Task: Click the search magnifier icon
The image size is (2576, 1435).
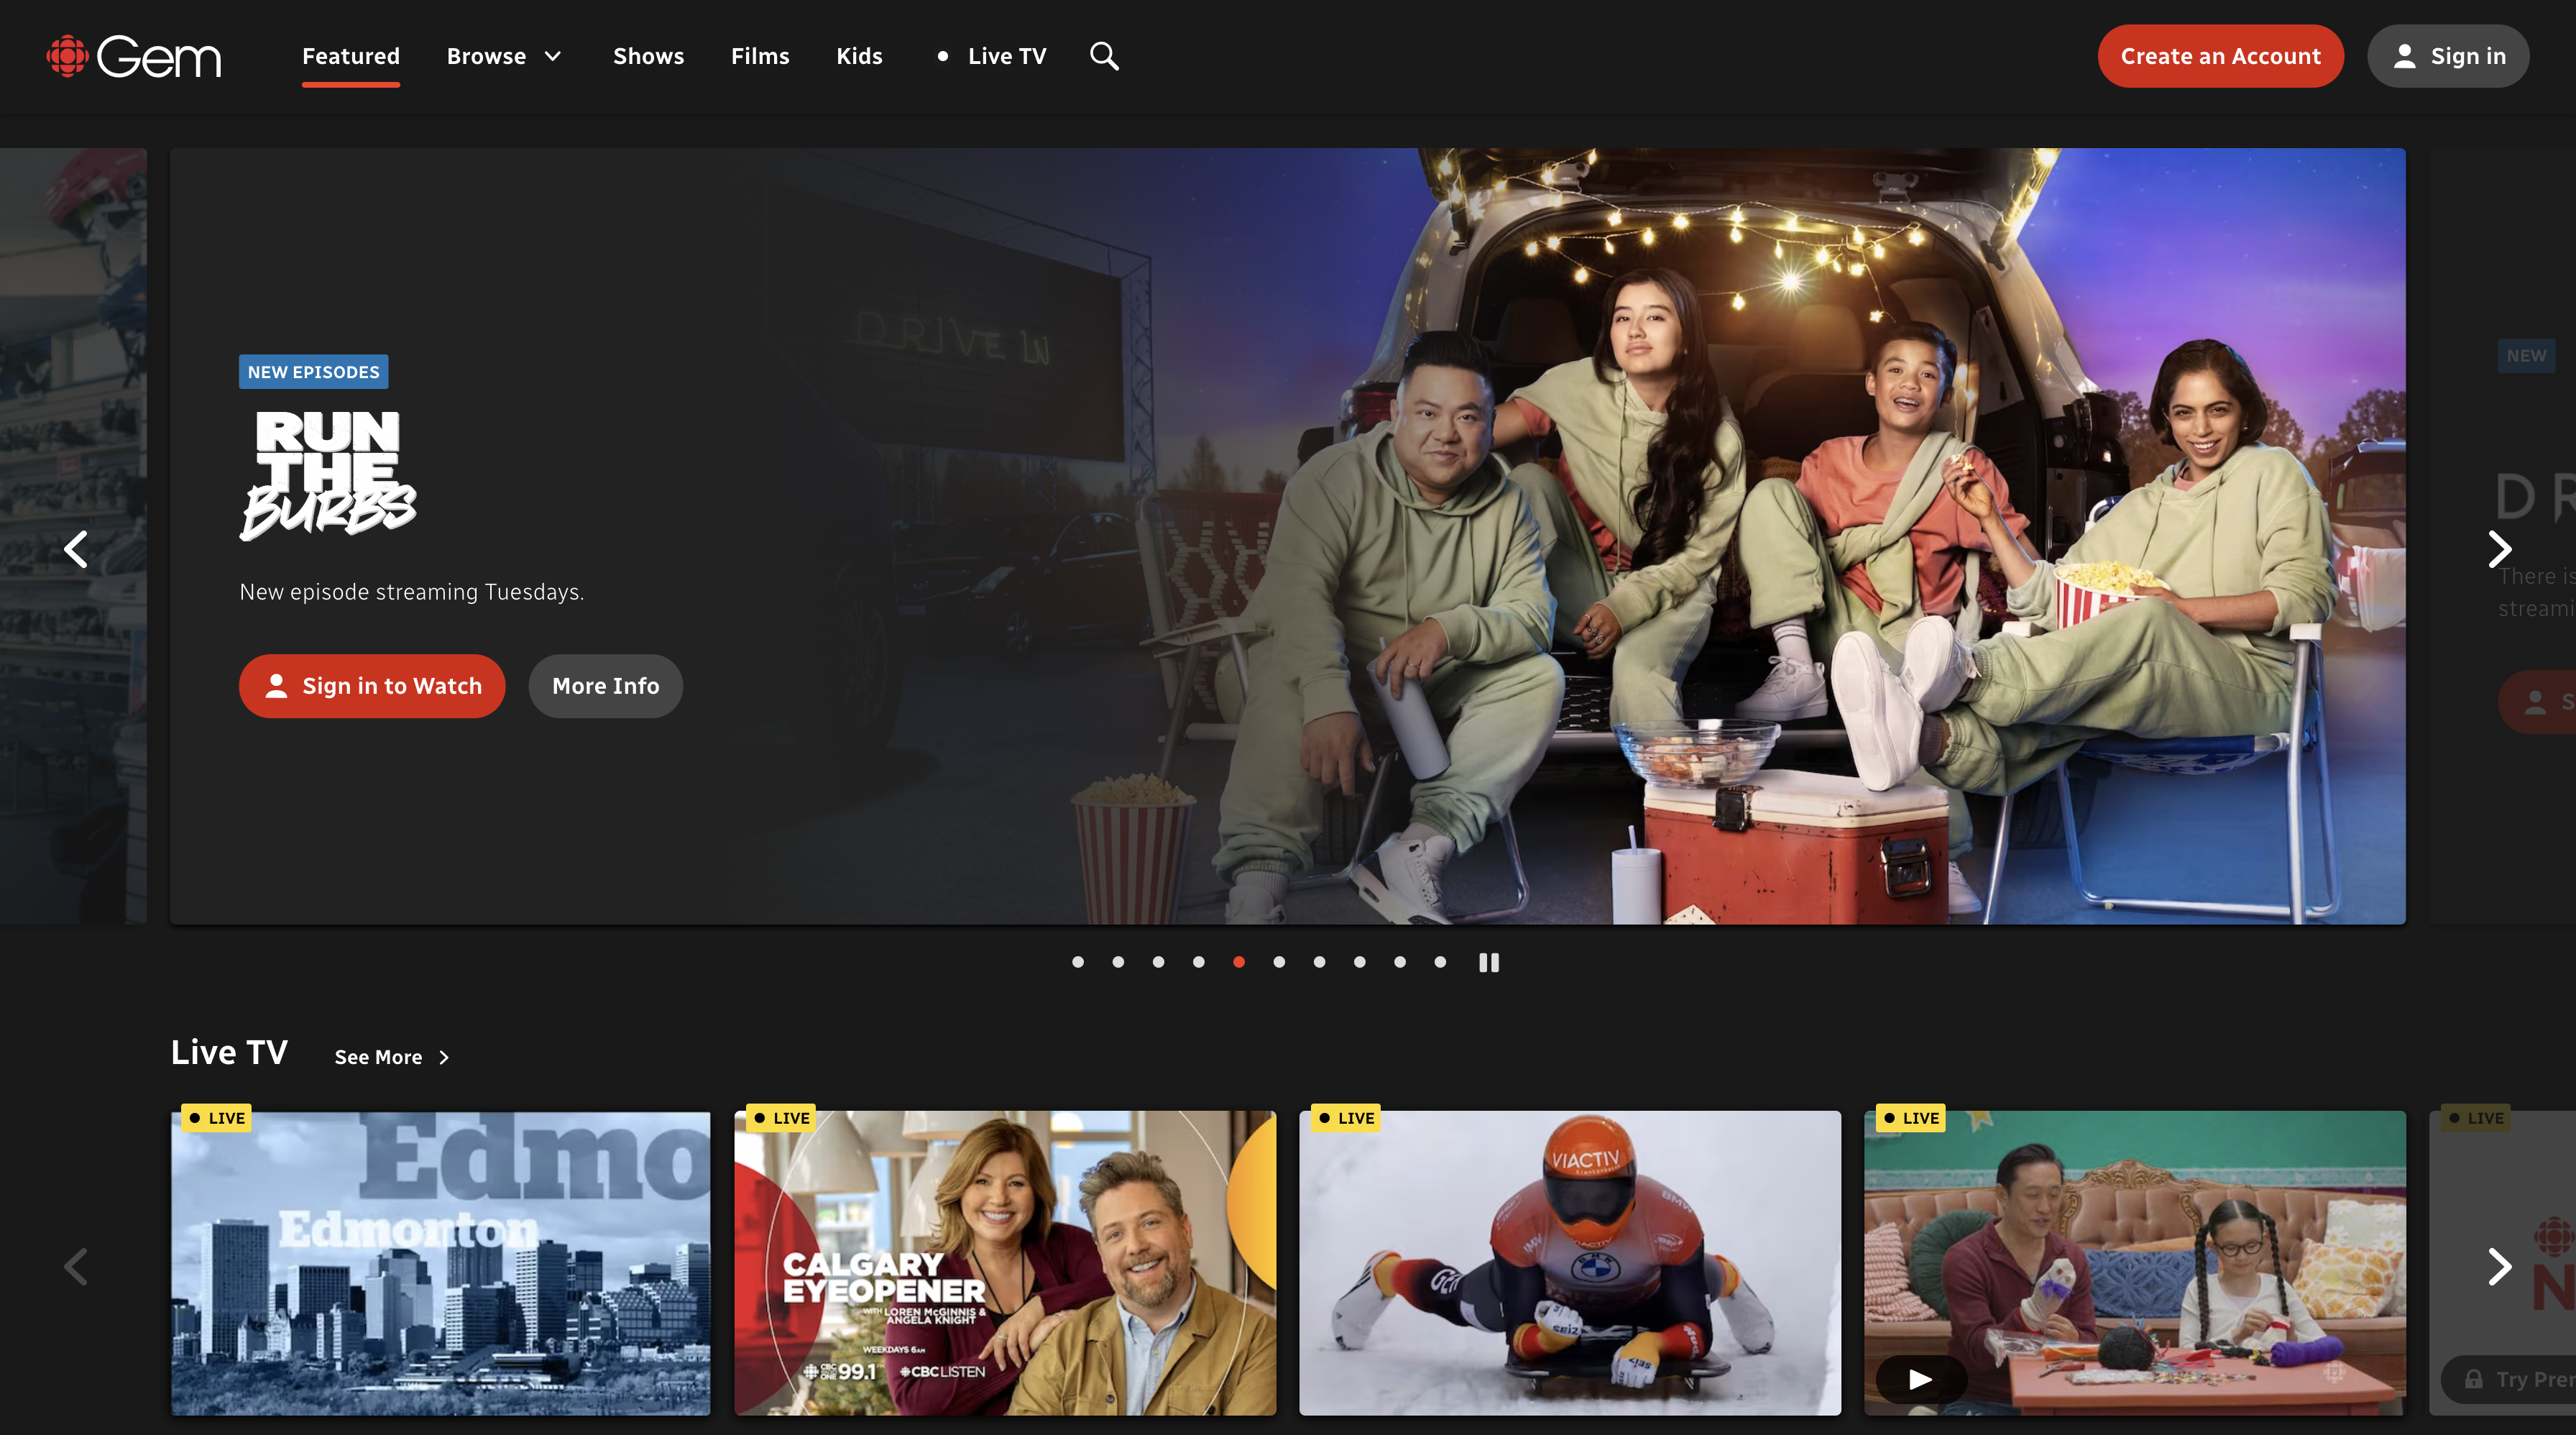Action: [x=1104, y=56]
